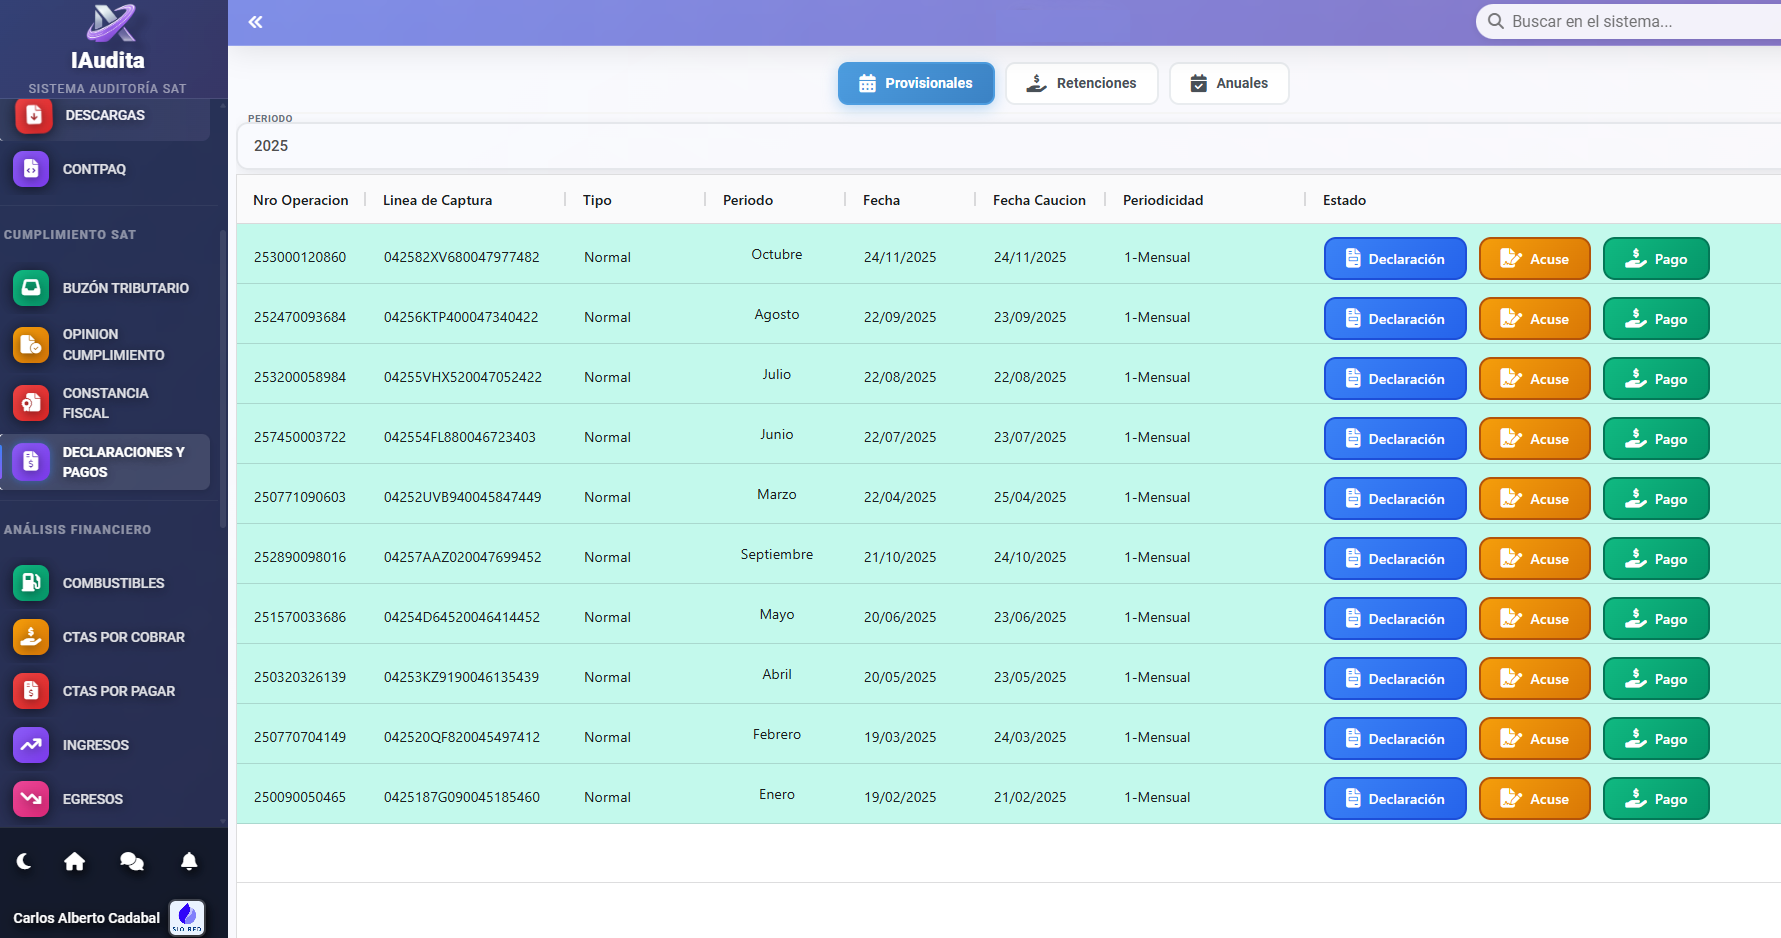Open chat messages icon
The width and height of the screenshot is (1781, 938).
pos(132,861)
